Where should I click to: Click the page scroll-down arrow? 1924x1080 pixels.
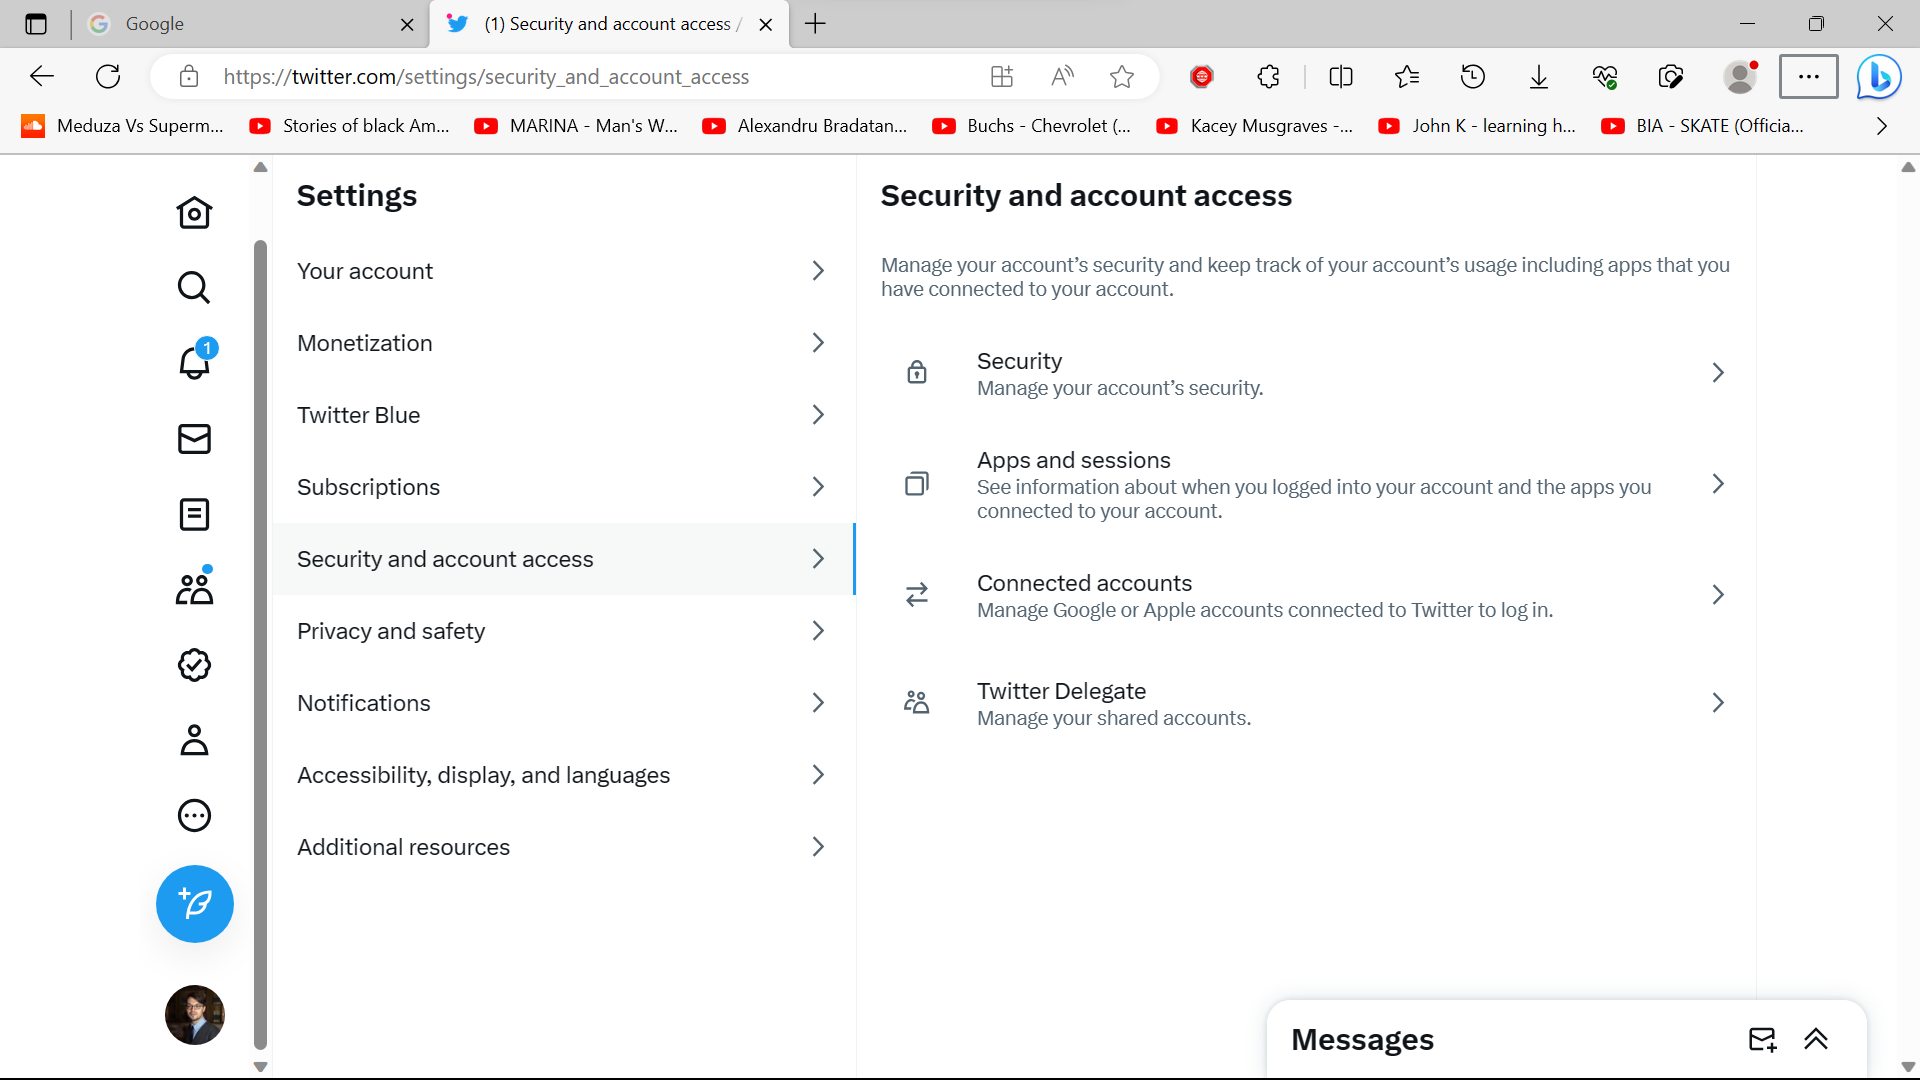[1907, 1066]
